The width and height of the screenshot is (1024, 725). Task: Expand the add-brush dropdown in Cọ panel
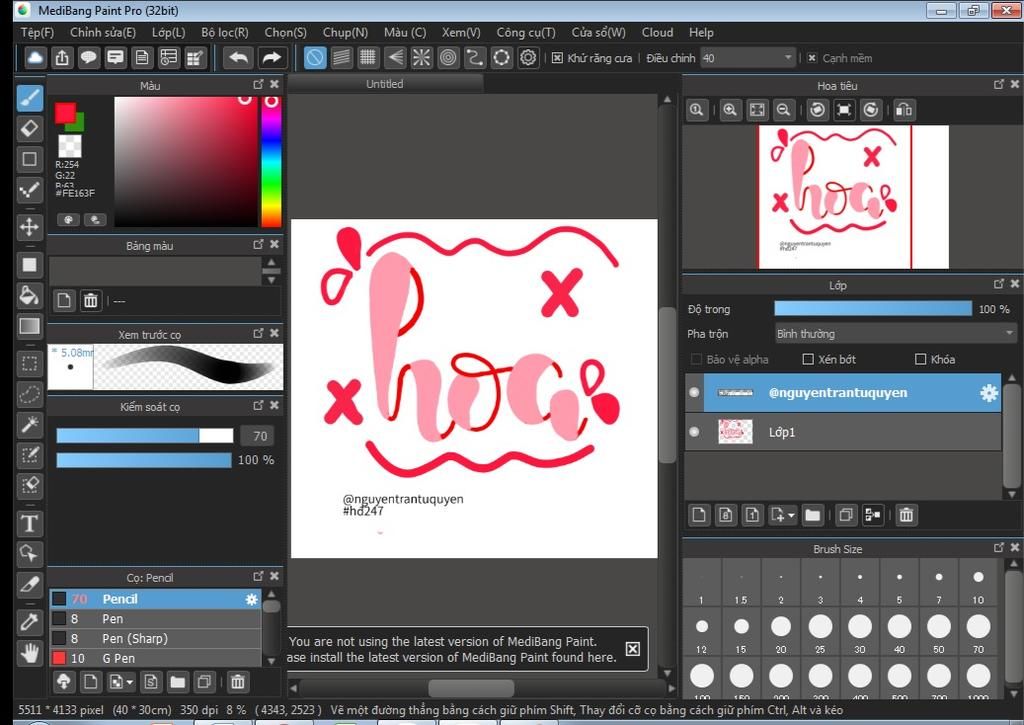pyautogui.click(x=130, y=683)
